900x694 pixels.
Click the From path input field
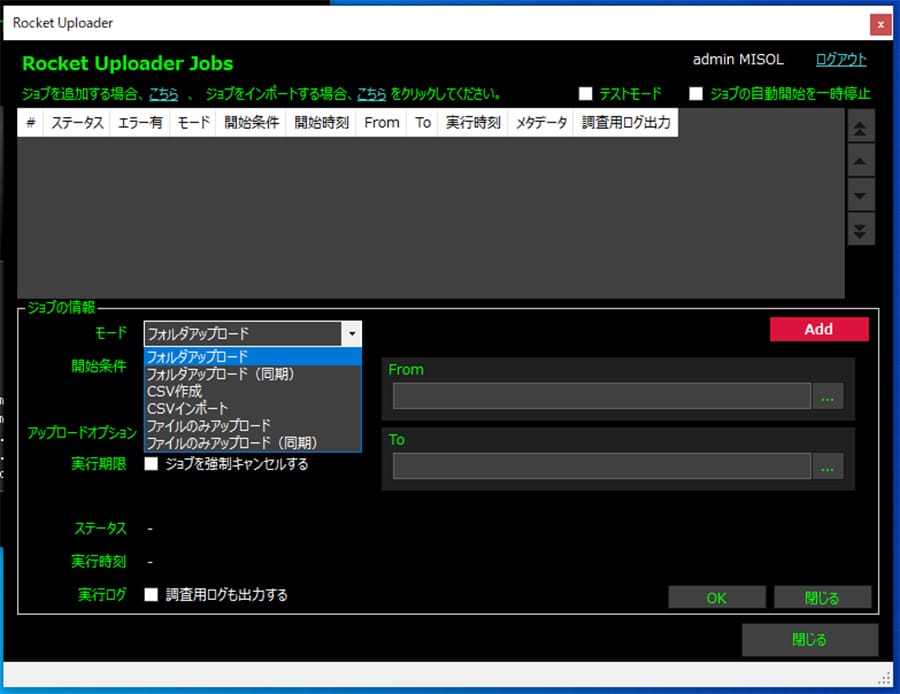tap(602, 397)
